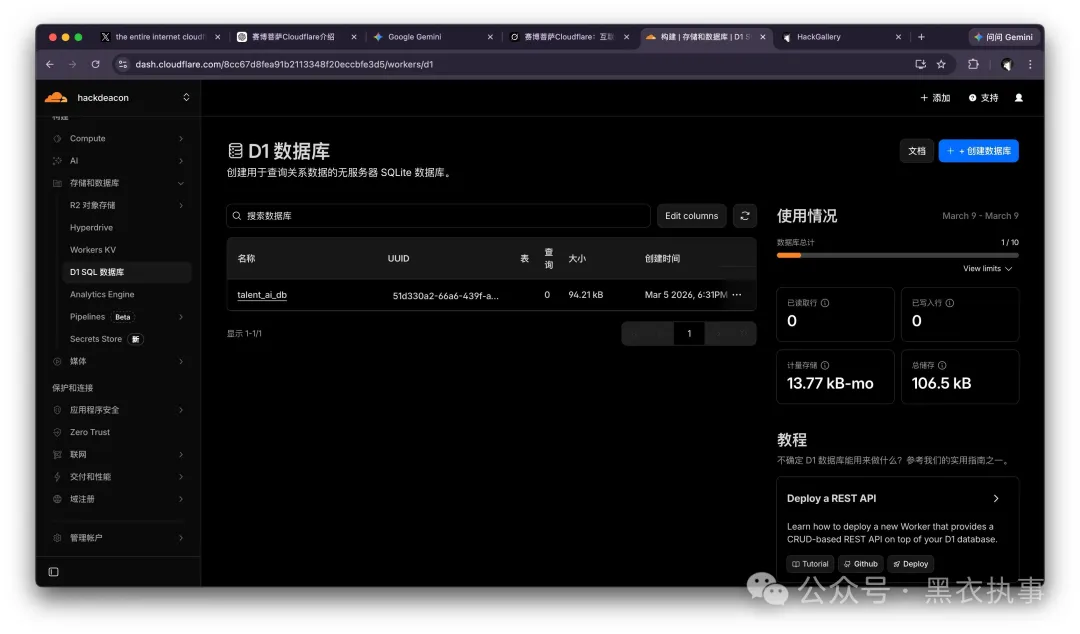Click the Tutorial tag button

coord(810,564)
